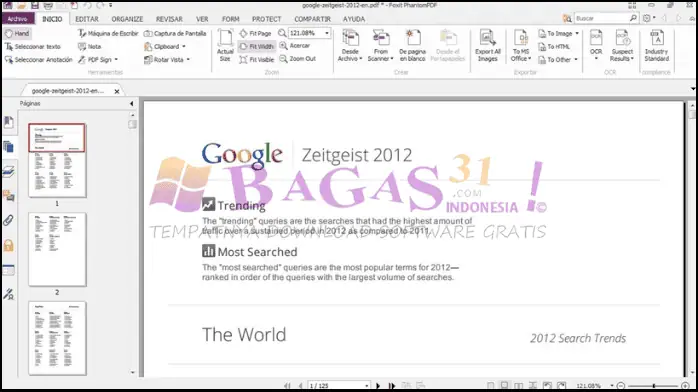The width and height of the screenshot is (698, 392).
Task: Click the zoom slider in status bar
Action: [x=653, y=386]
